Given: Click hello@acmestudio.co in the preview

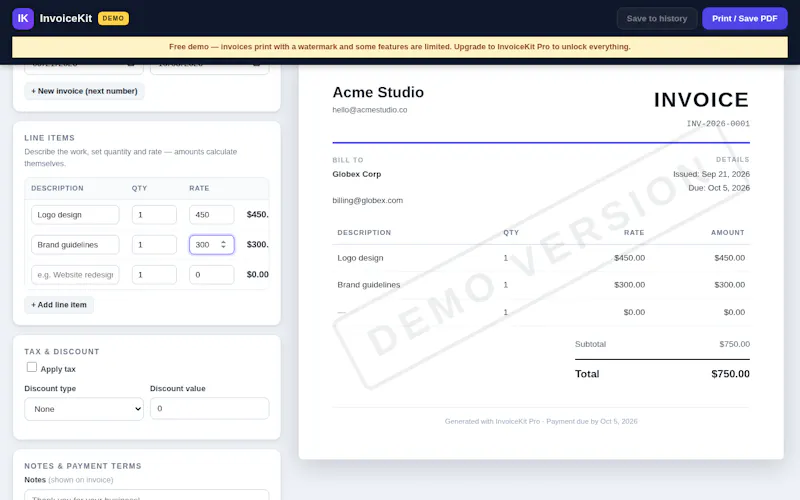Looking at the screenshot, I should [369, 110].
